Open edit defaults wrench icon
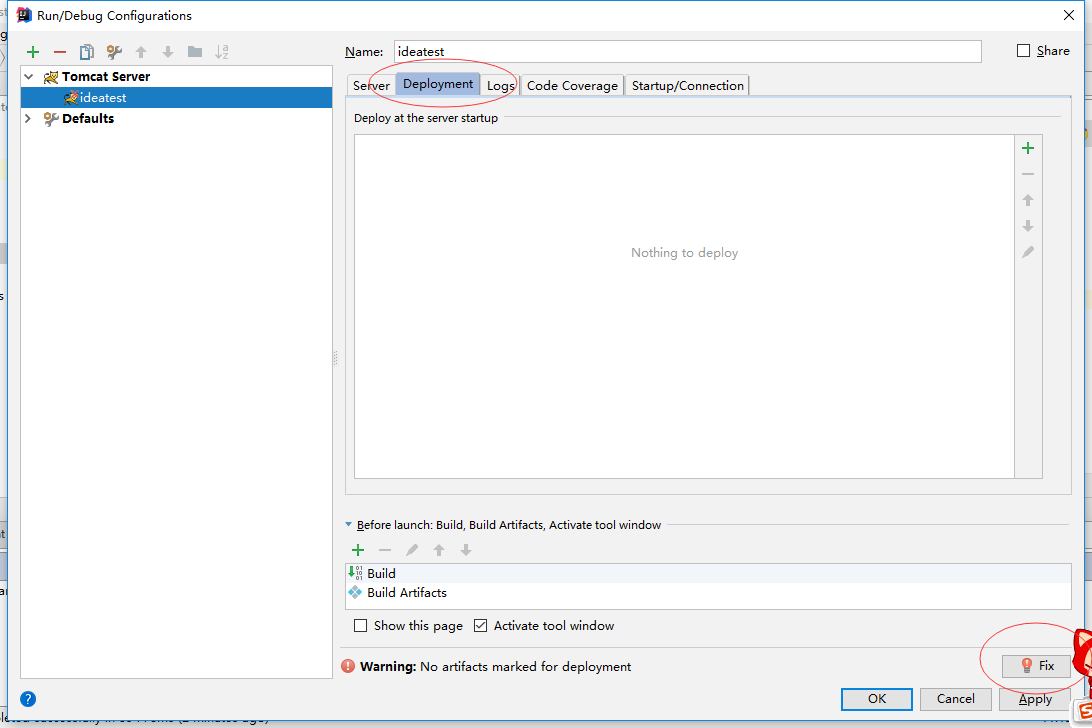 114,52
